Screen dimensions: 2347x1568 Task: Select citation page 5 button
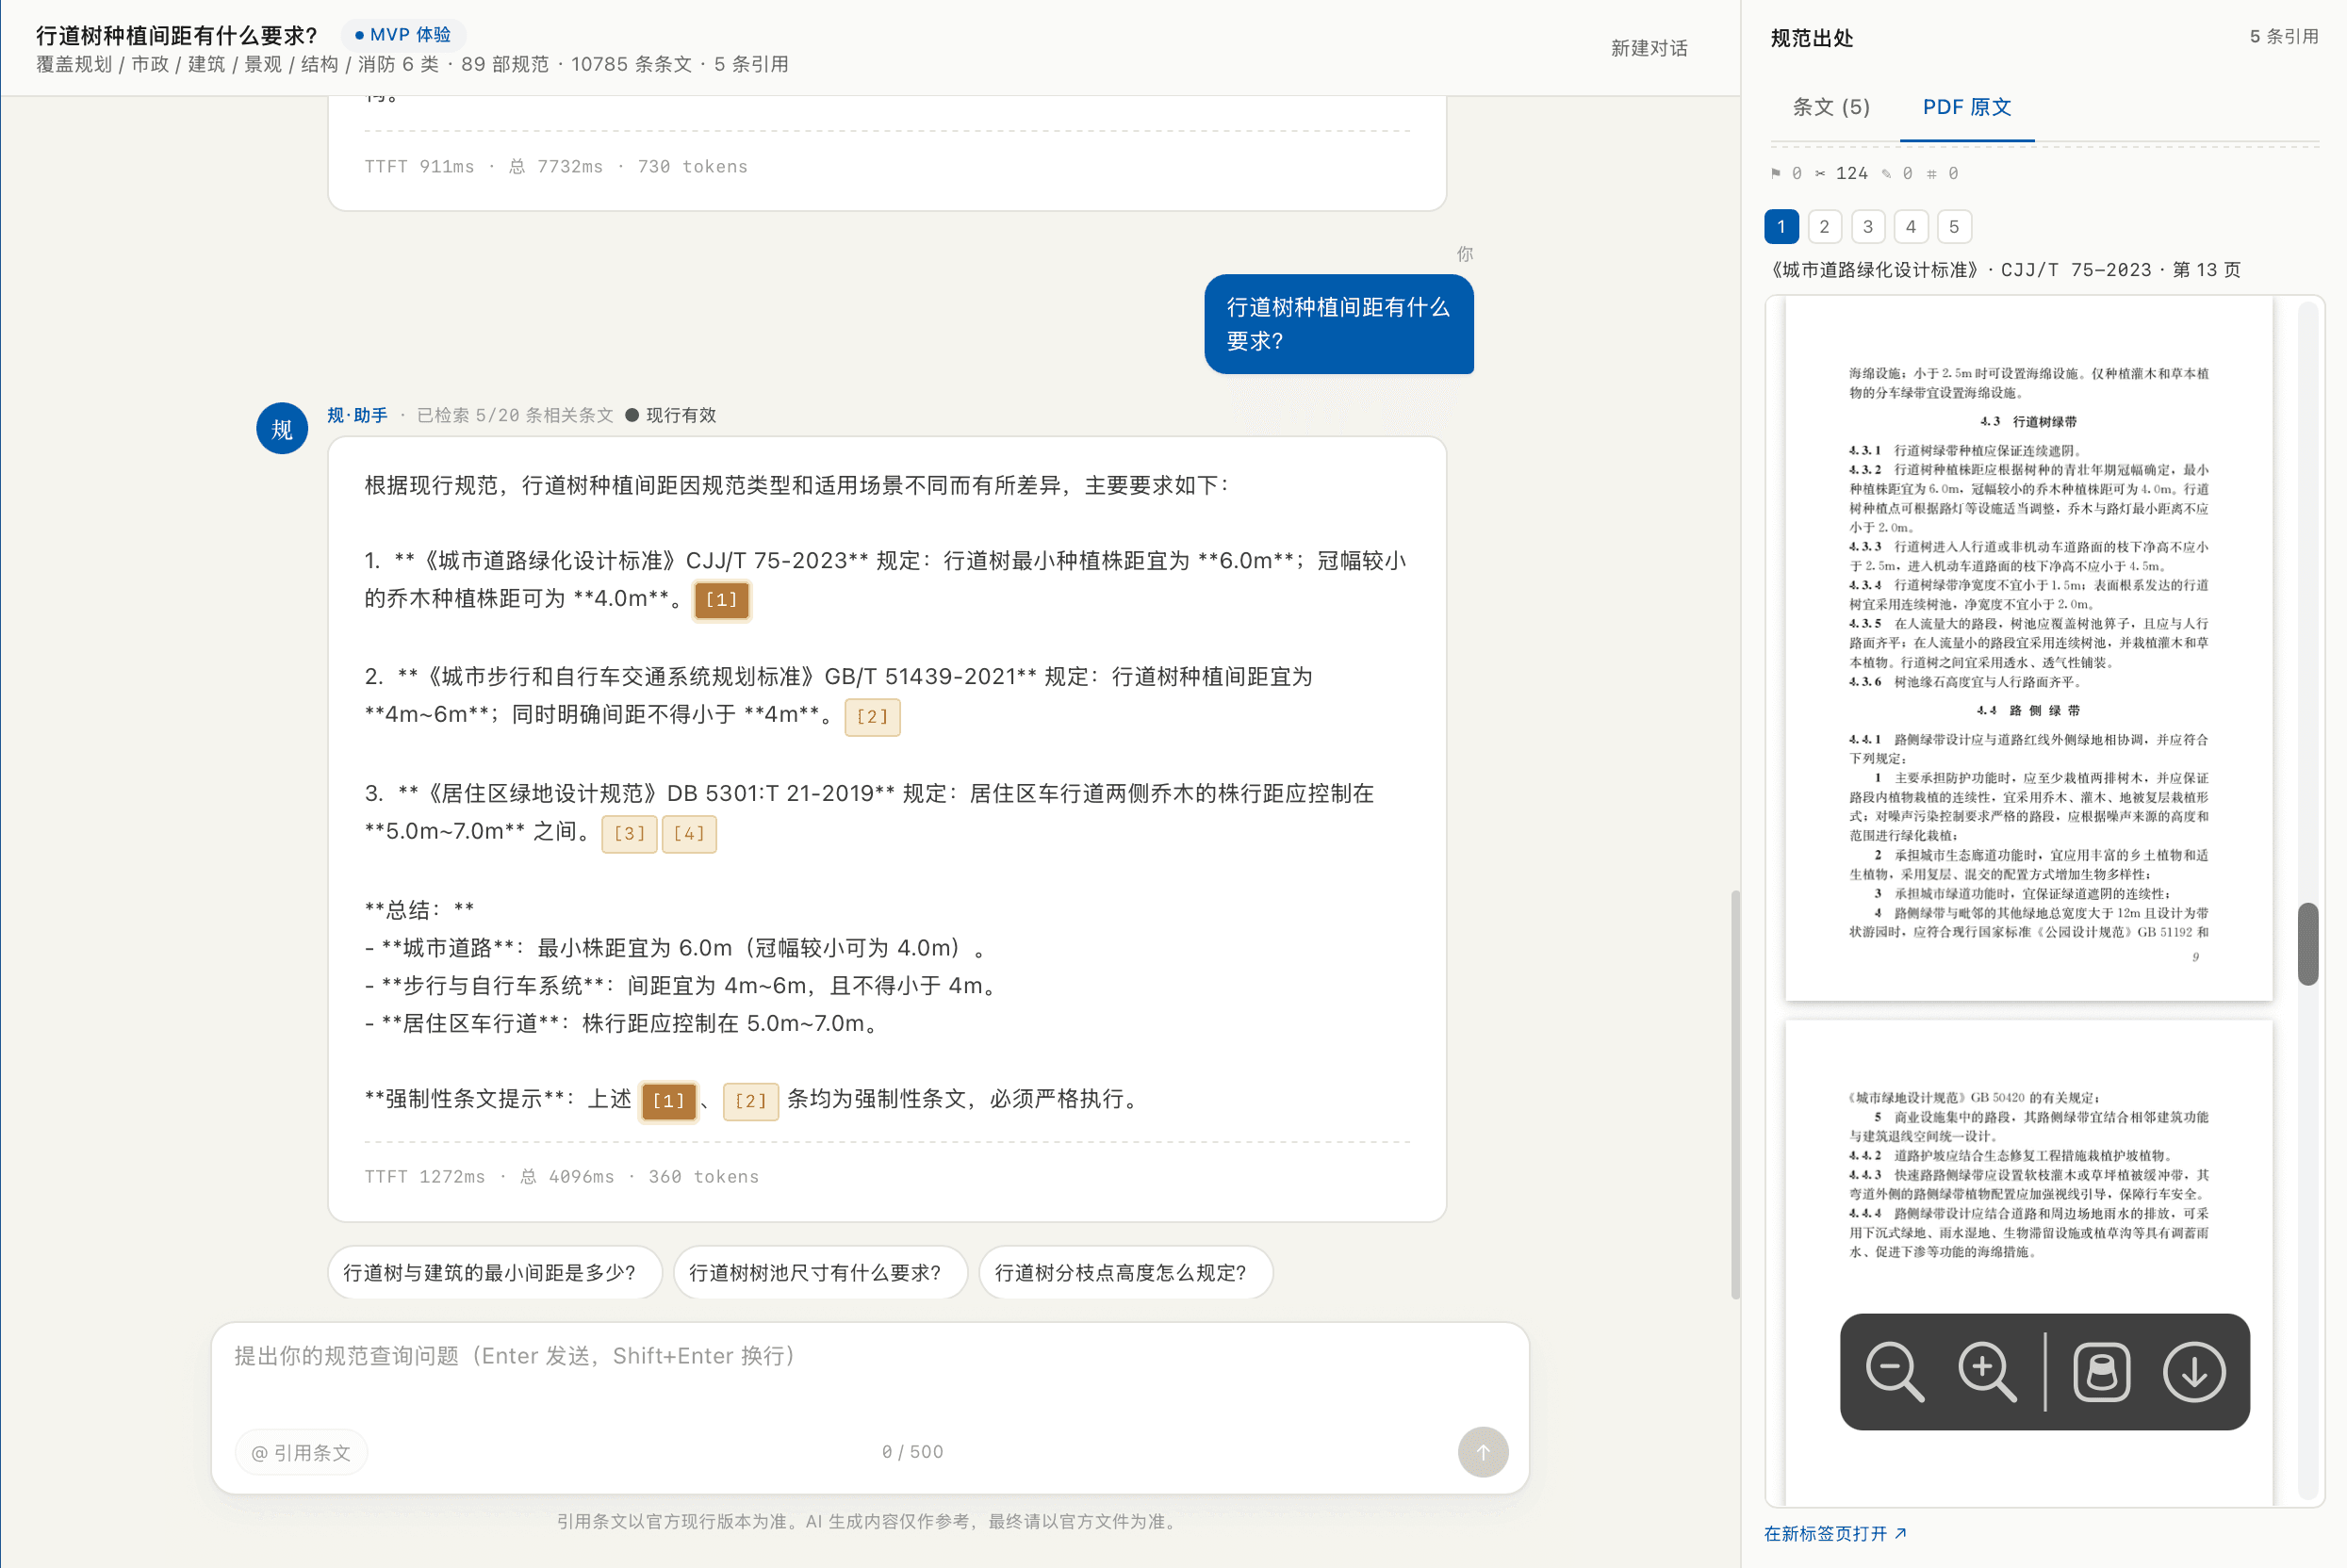[1953, 227]
